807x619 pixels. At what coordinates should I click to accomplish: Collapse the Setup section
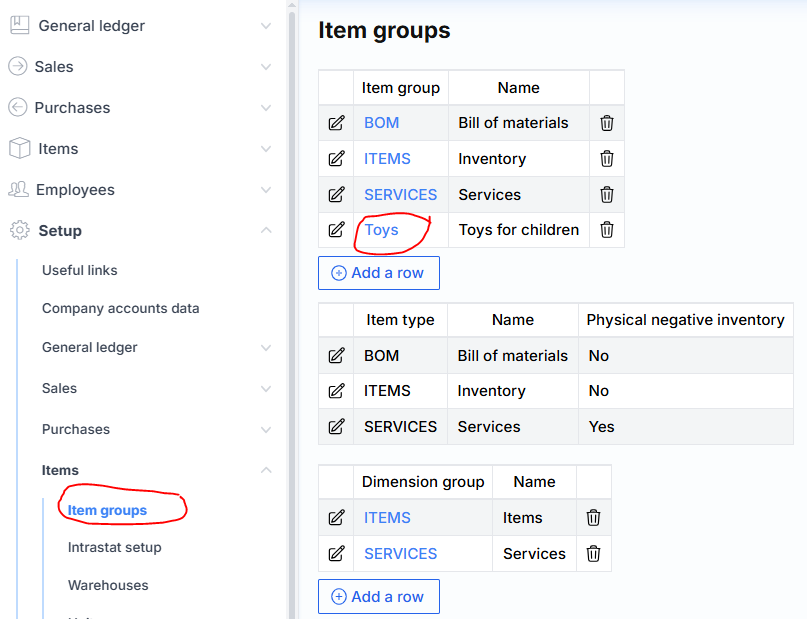[266, 231]
